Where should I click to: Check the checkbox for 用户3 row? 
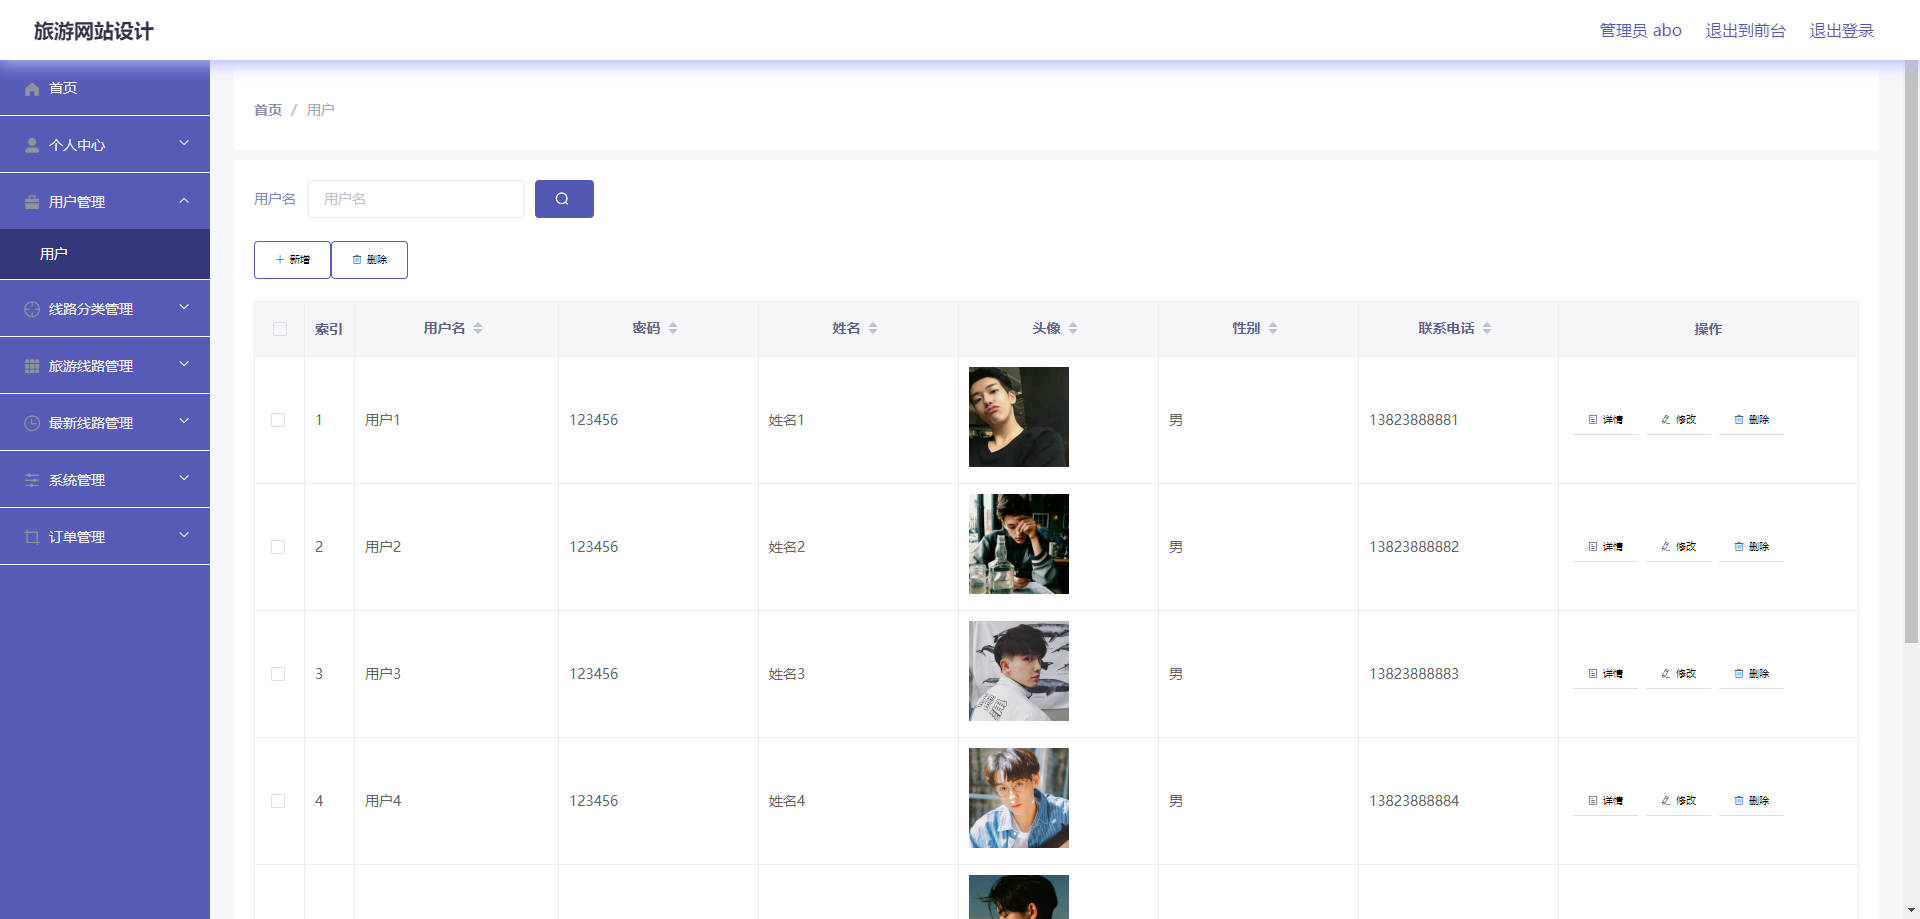click(278, 674)
